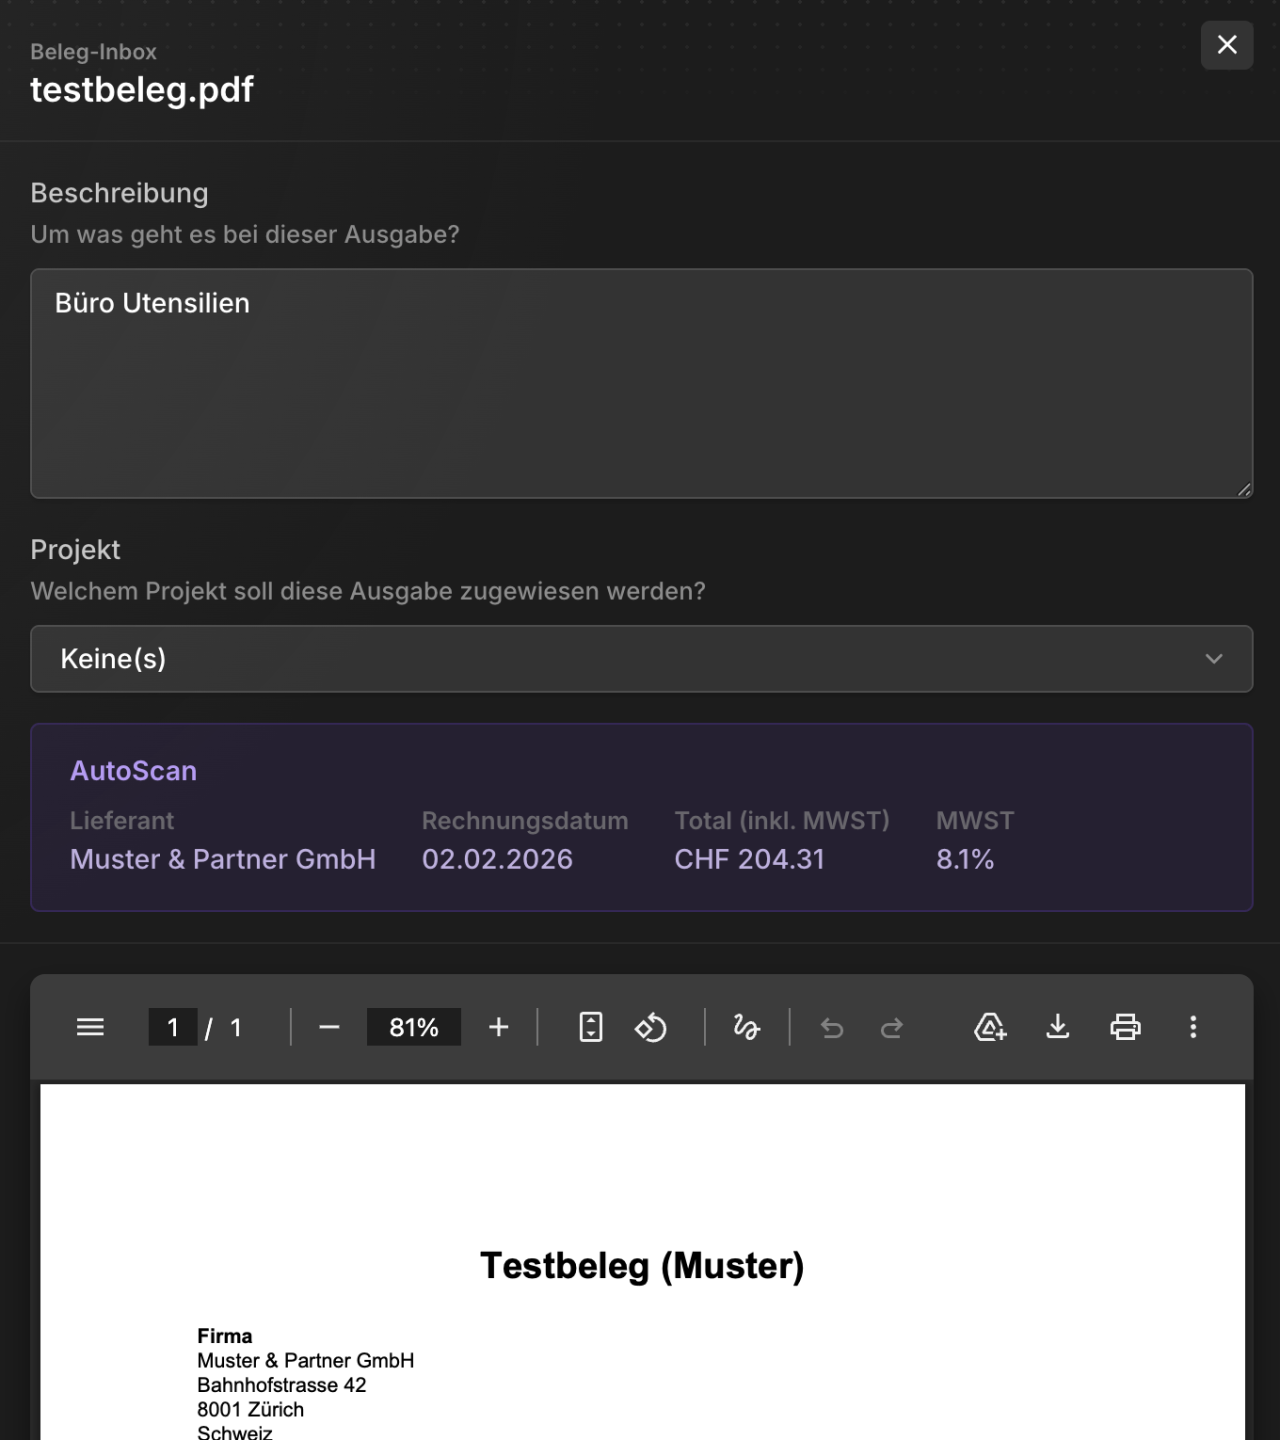The width and height of the screenshot is (1280, 1440).
Task: Expand project list with the chevron arrow
Action: coord(1214,659)
